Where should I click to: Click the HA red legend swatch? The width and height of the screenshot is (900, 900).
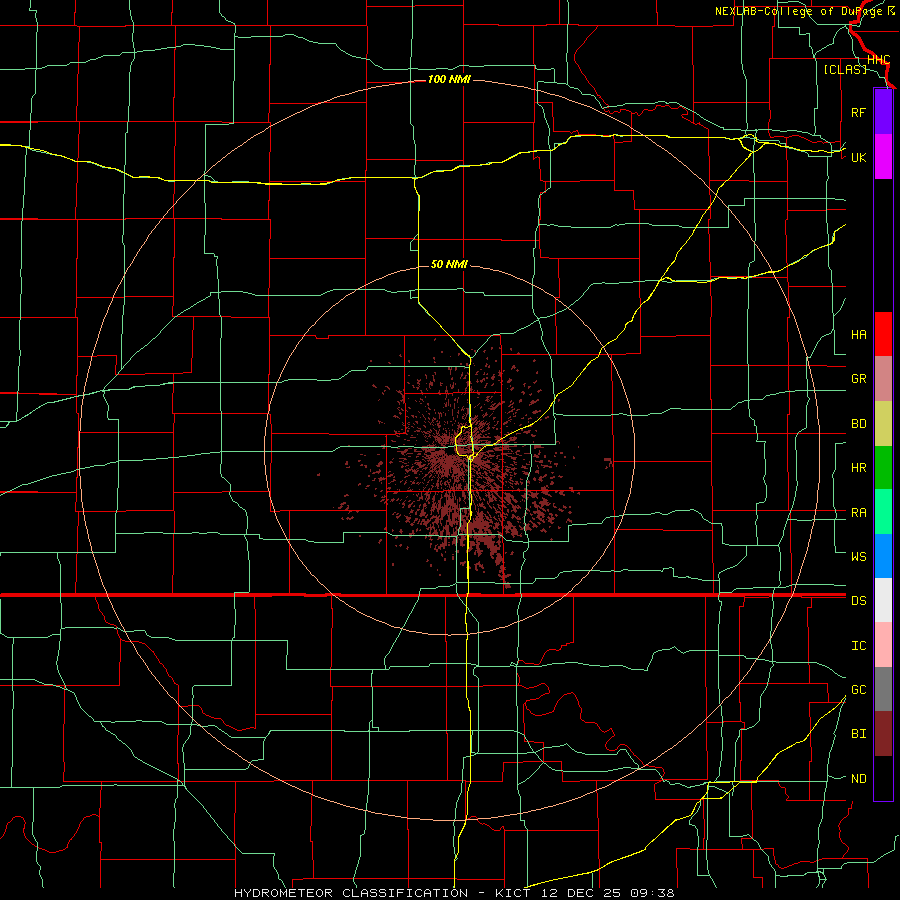pyautogui.click(x=883, y=334)
